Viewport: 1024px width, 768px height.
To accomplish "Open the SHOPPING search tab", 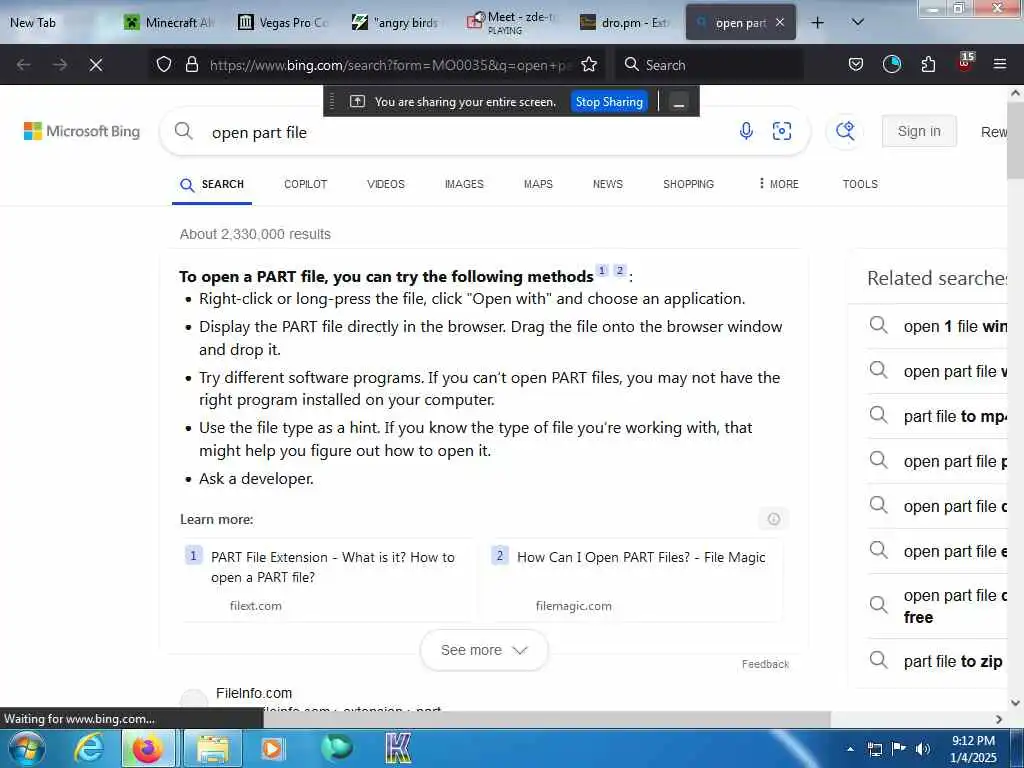I will click(688, 184).
